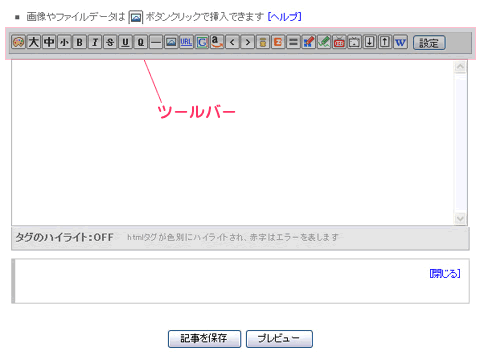Click the blue W Wikipedia icon
Image resolution: width=480 pixels, height=360 pixels.
[x=400, y=42]
